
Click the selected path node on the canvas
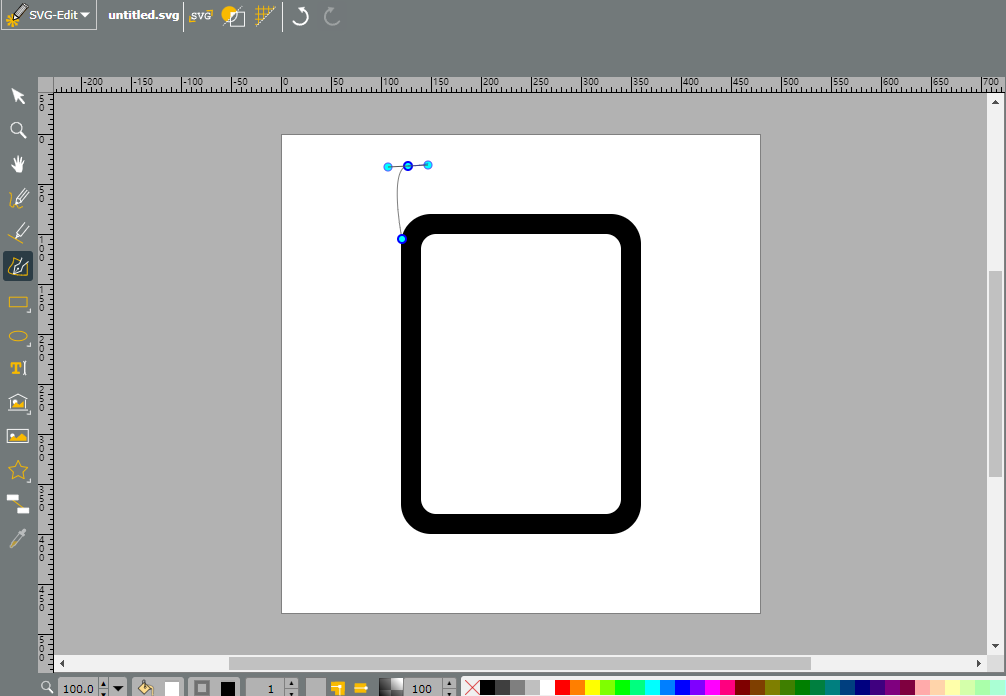[x=408, y=166]
